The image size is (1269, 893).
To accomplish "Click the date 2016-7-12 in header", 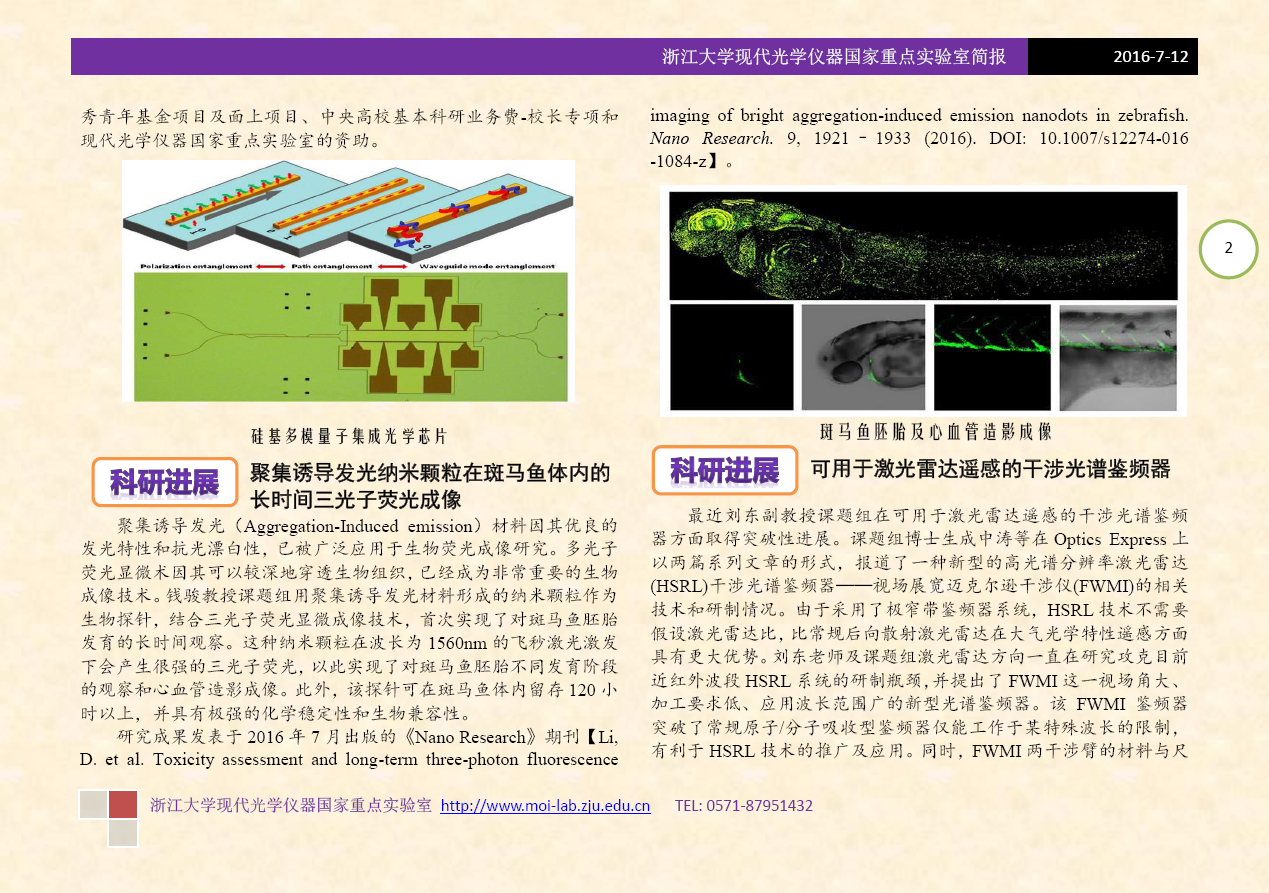I will (x=1151, y=57).
